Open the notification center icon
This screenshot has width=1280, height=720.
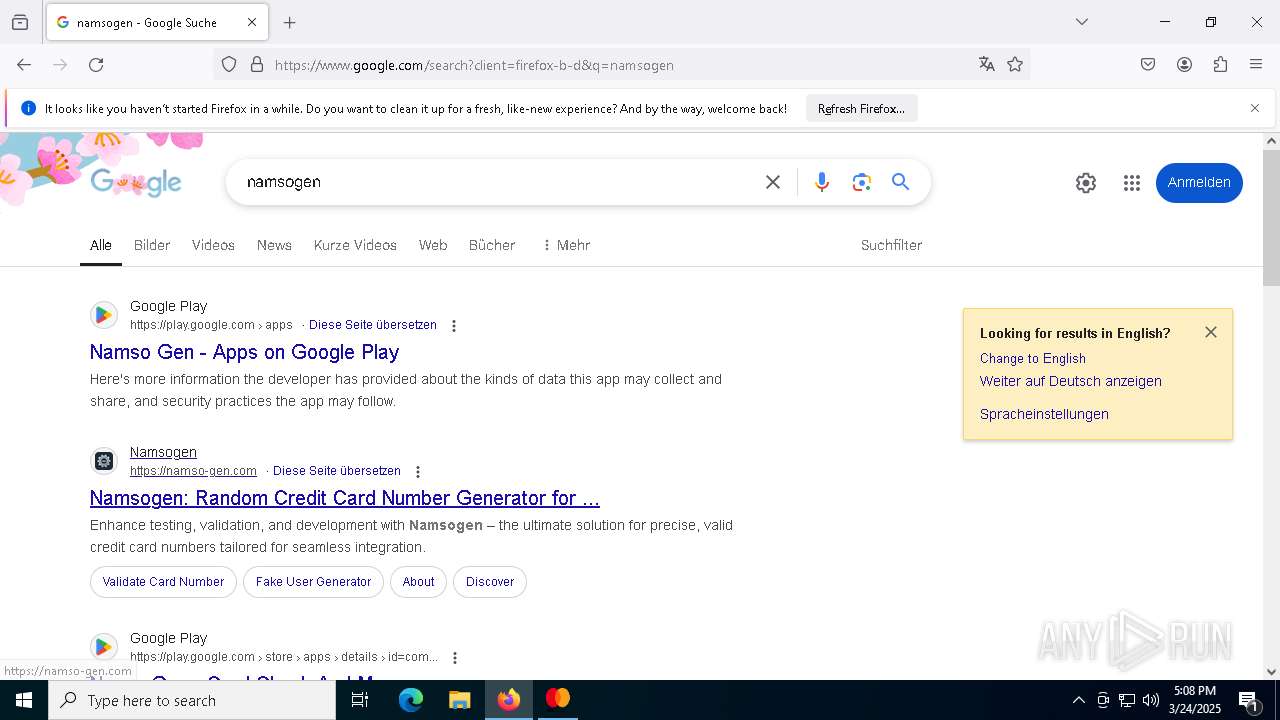click(x=1250, y=700)
